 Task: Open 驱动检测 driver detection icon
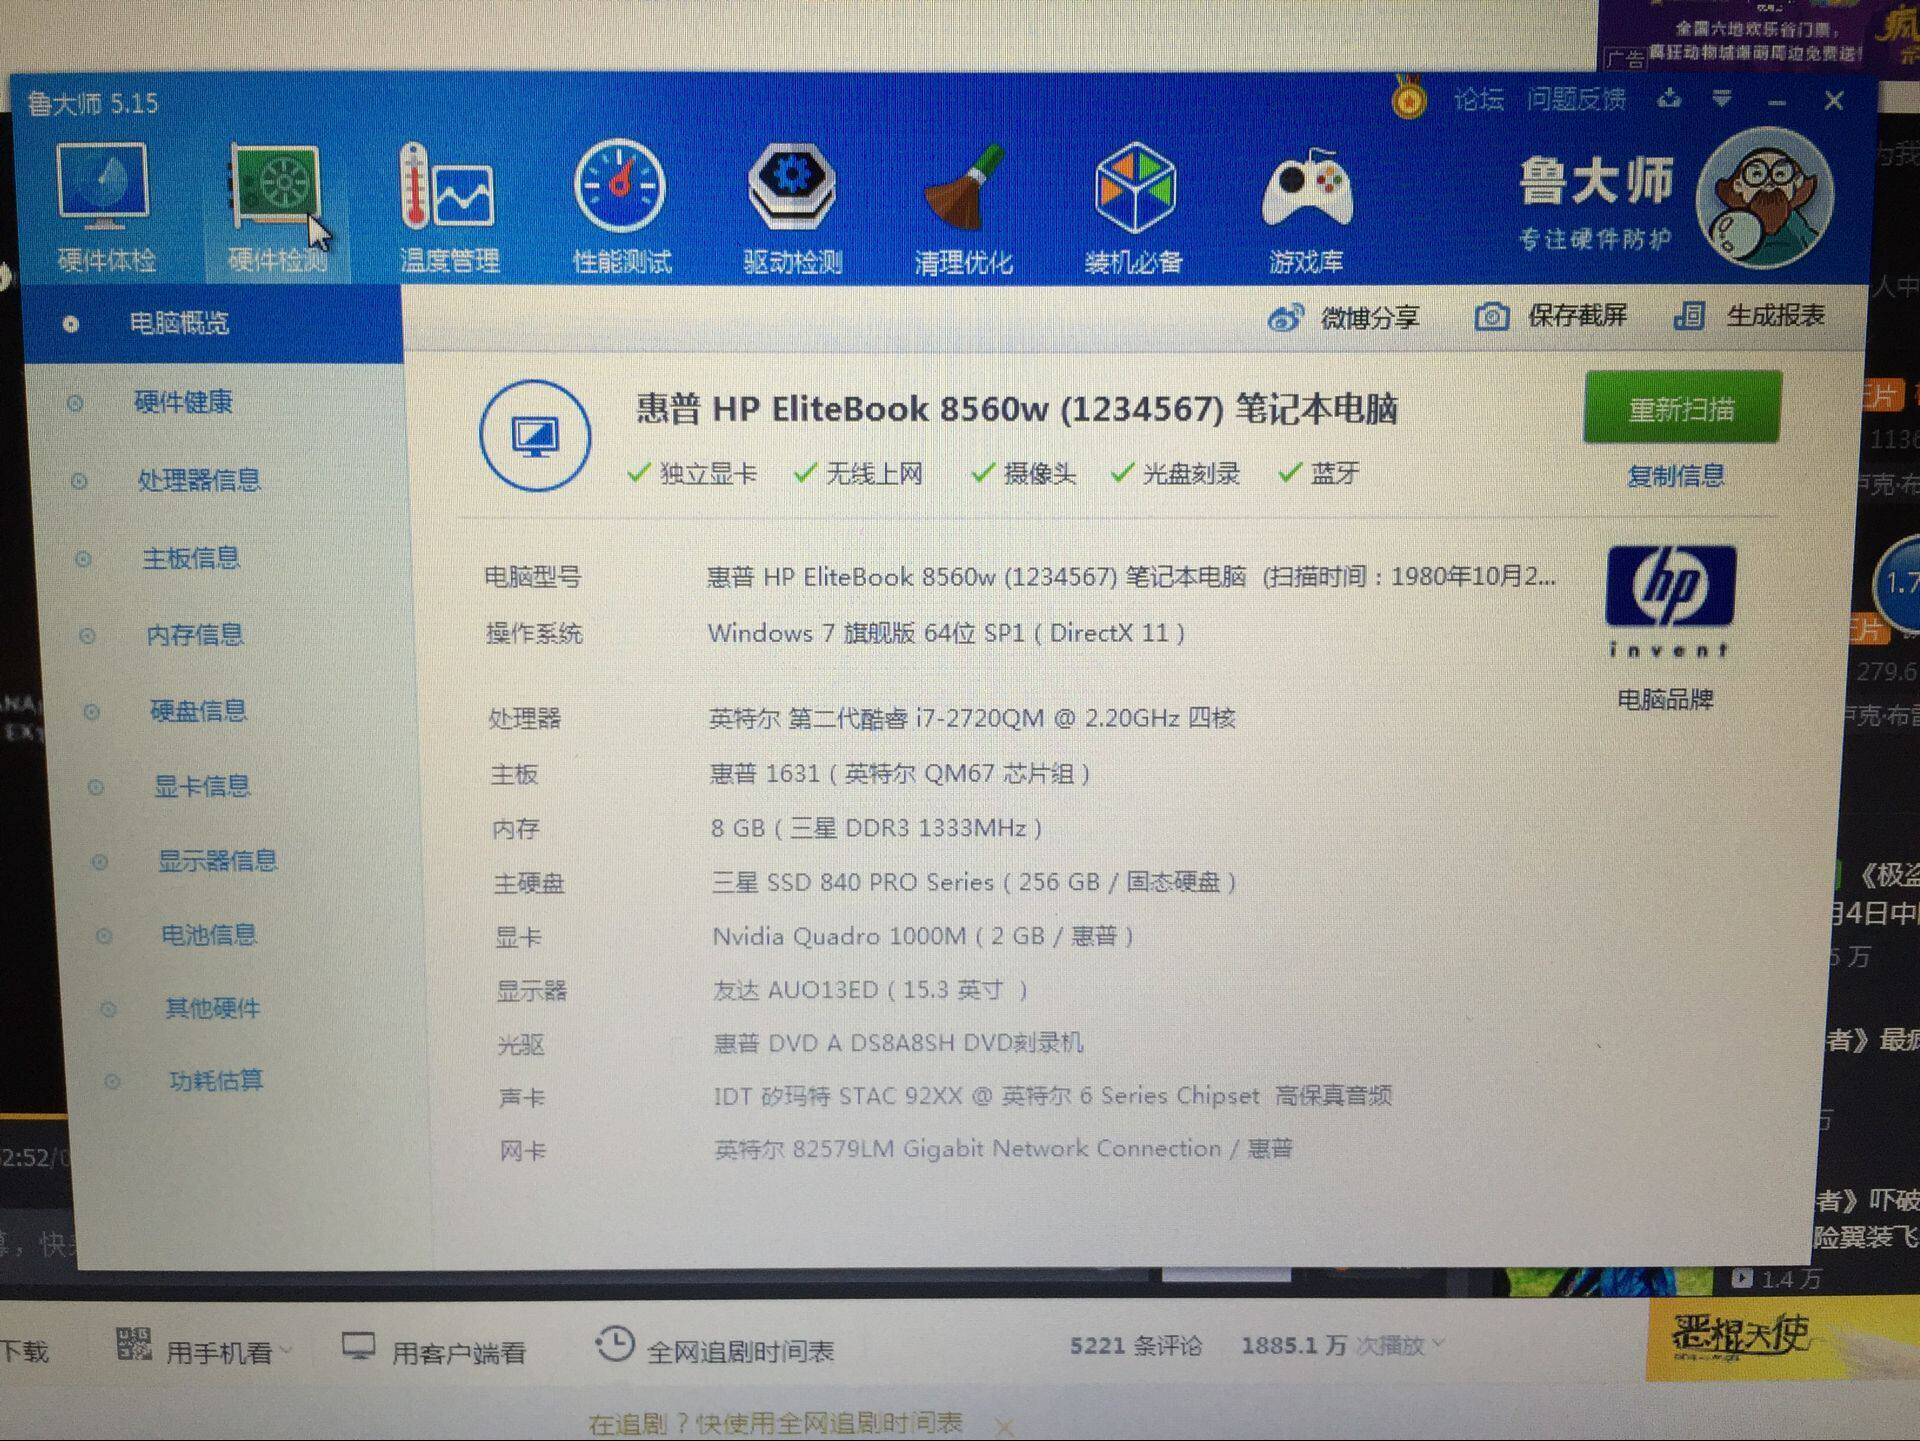[x=791, y=188]
